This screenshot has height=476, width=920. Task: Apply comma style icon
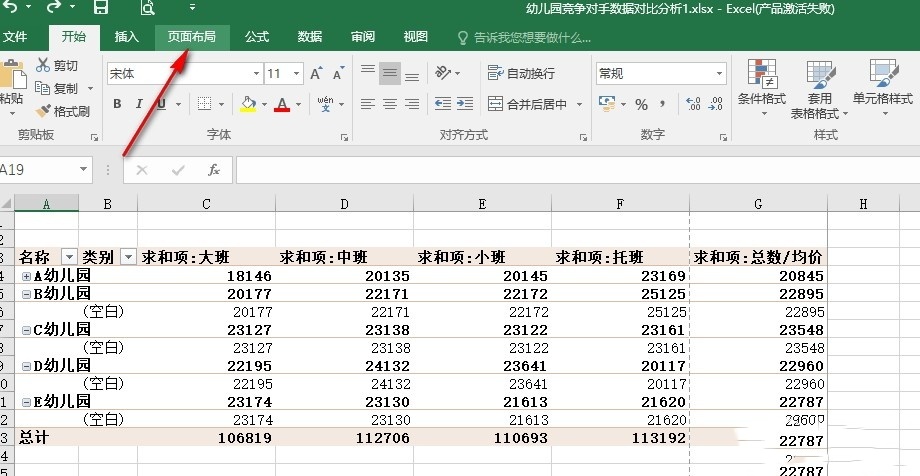pyautogui.click(x=662, y=104)
